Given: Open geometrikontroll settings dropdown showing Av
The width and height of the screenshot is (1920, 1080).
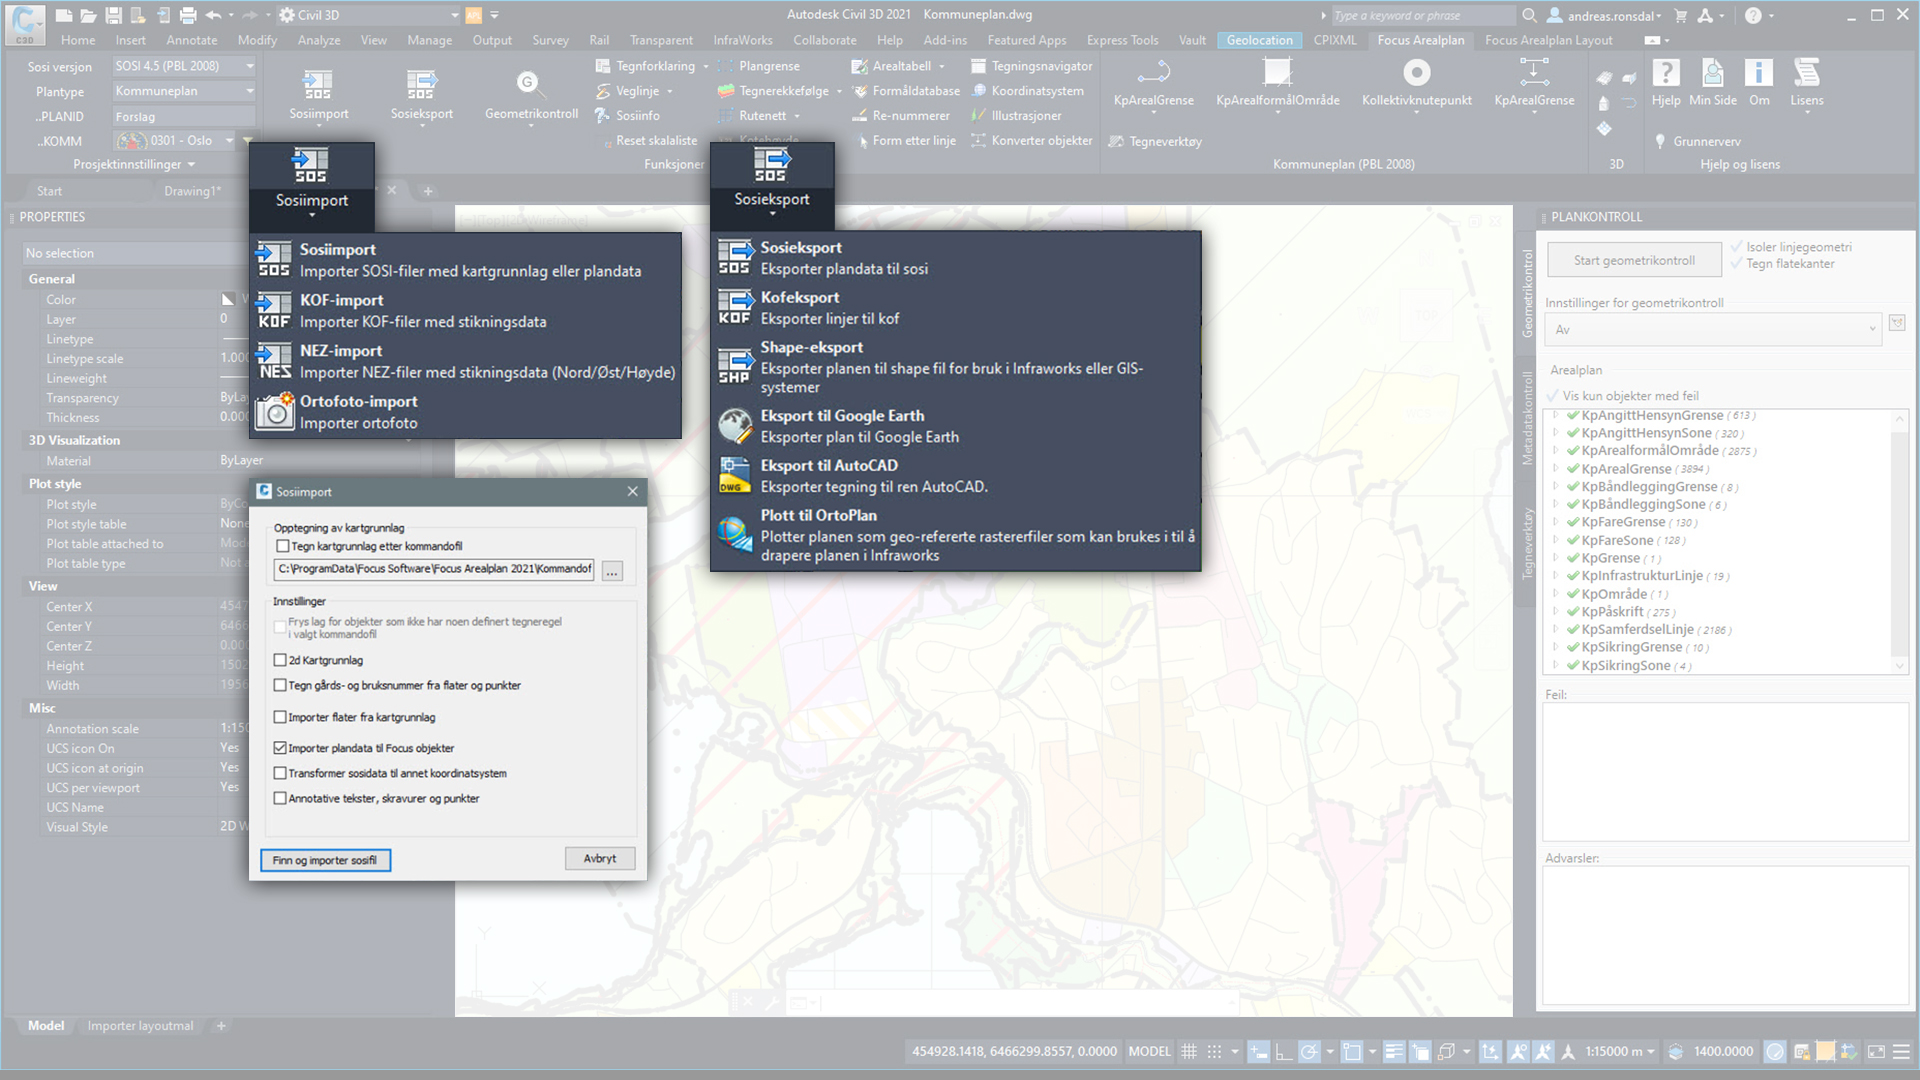Looking at the screenshot, I should 1713,330.
